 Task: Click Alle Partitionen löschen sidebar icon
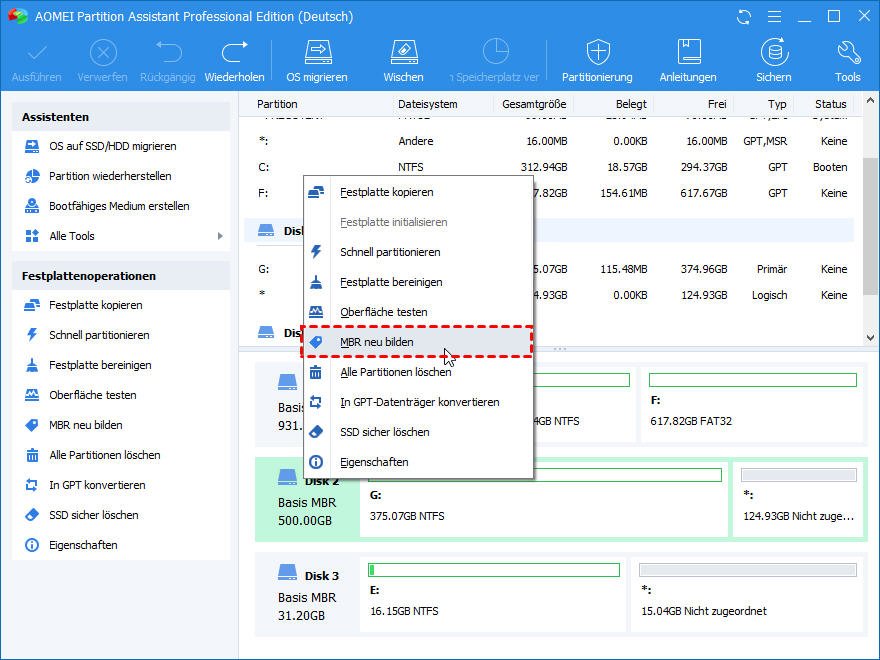pos(32,455)
